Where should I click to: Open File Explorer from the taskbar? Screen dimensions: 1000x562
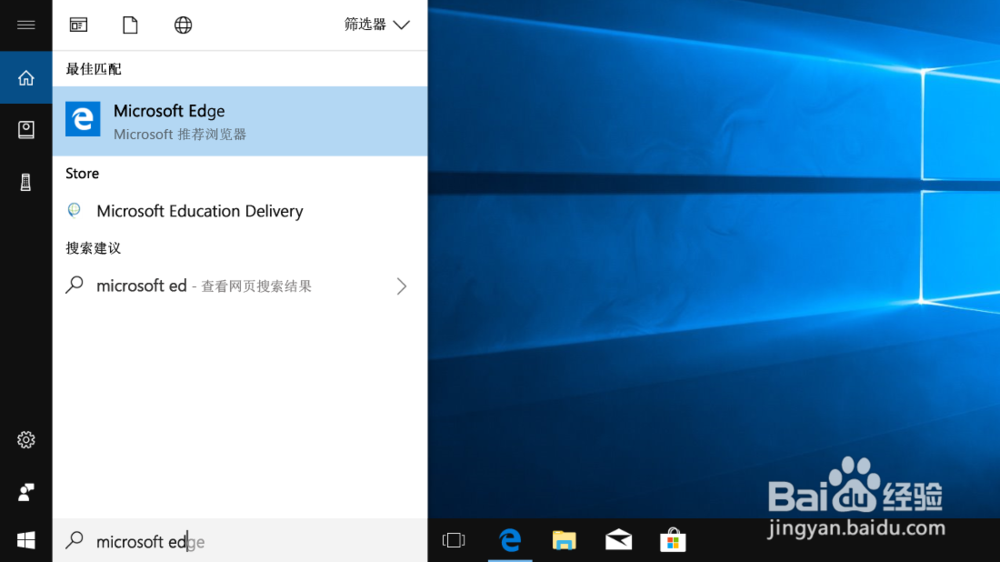pyautogui.click(x=564, y=540)
